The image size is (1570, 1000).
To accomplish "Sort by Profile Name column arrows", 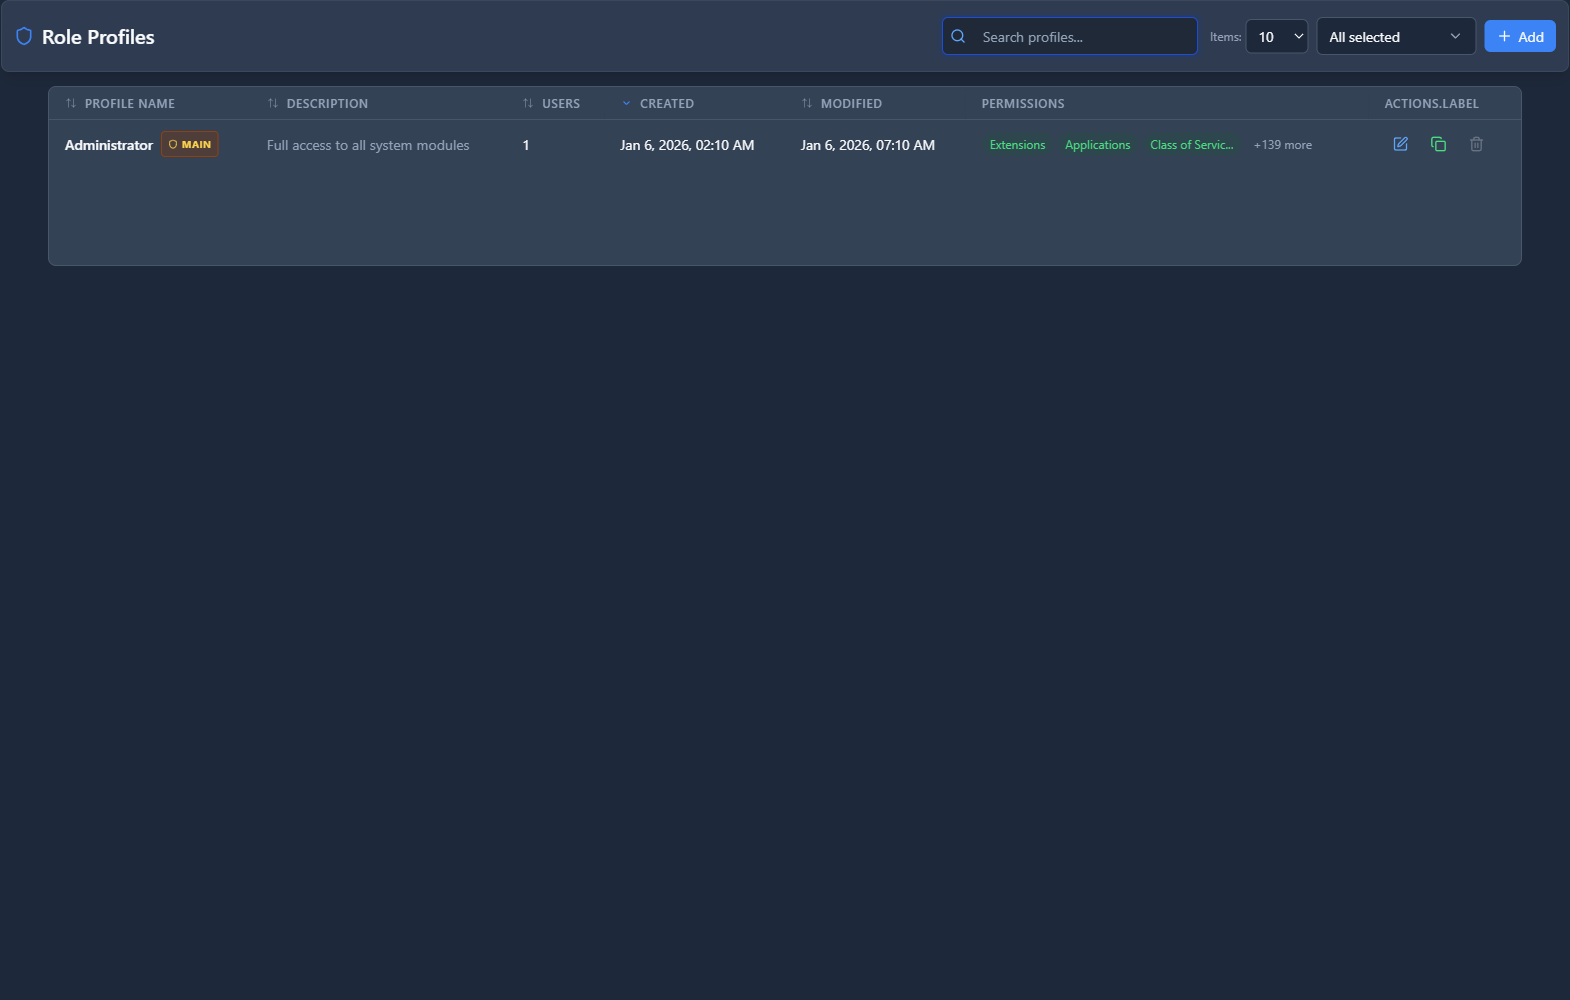I will (71, 104).
